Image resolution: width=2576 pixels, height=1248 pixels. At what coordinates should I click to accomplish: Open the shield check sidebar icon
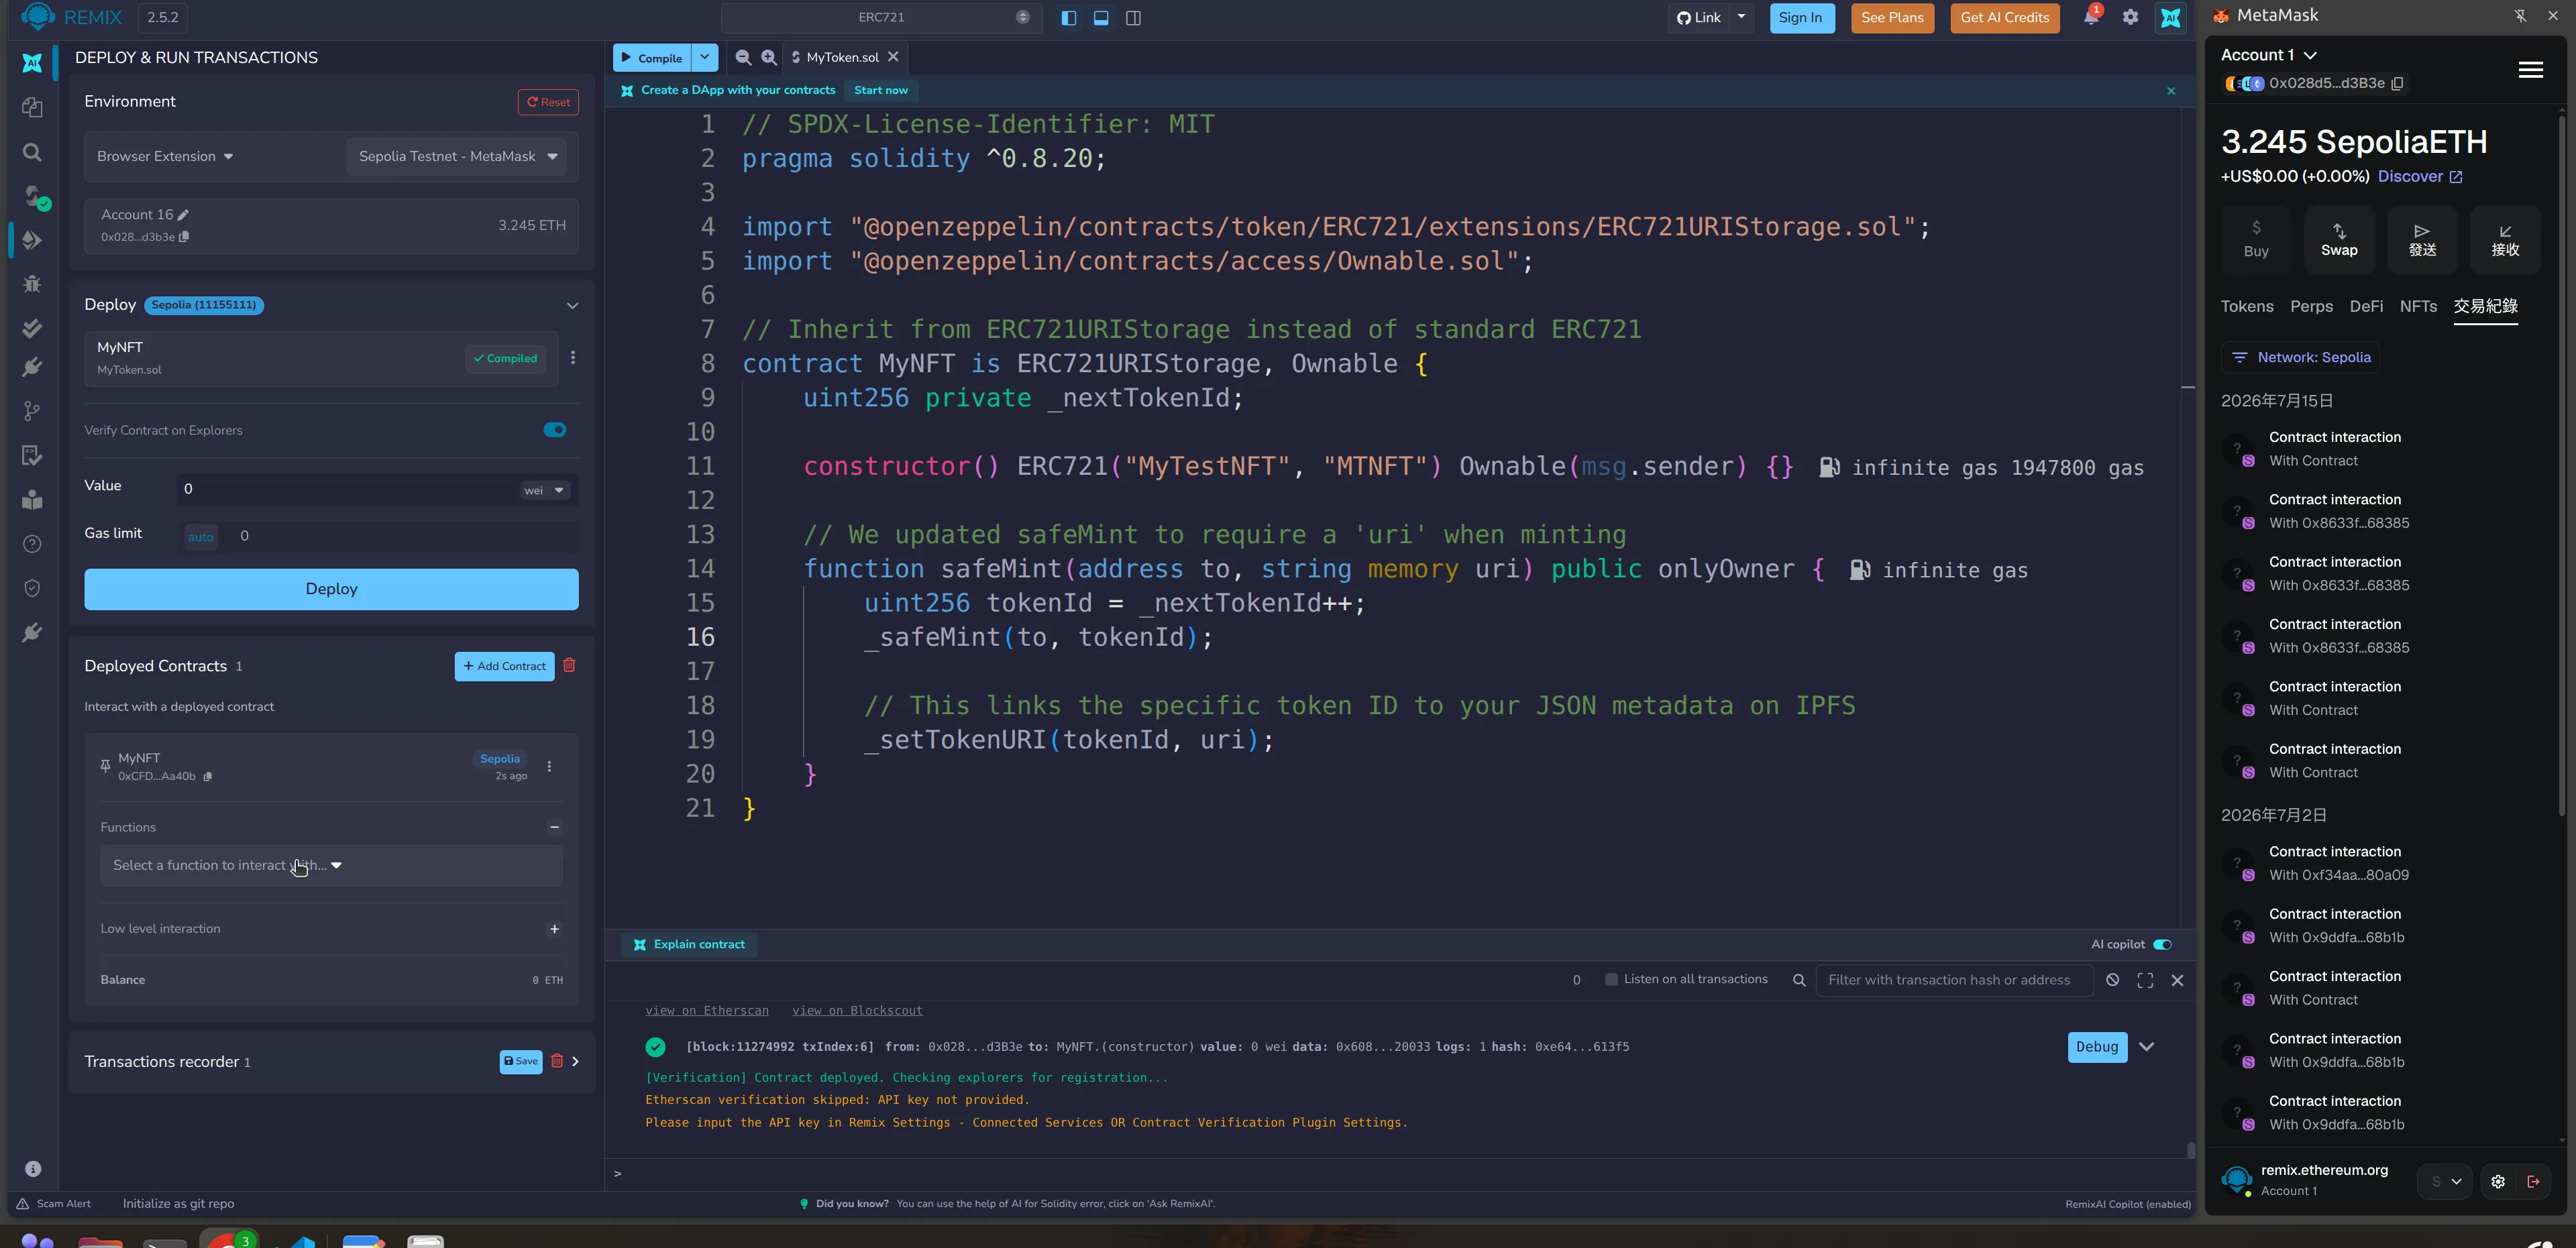(x=32, y=588)
